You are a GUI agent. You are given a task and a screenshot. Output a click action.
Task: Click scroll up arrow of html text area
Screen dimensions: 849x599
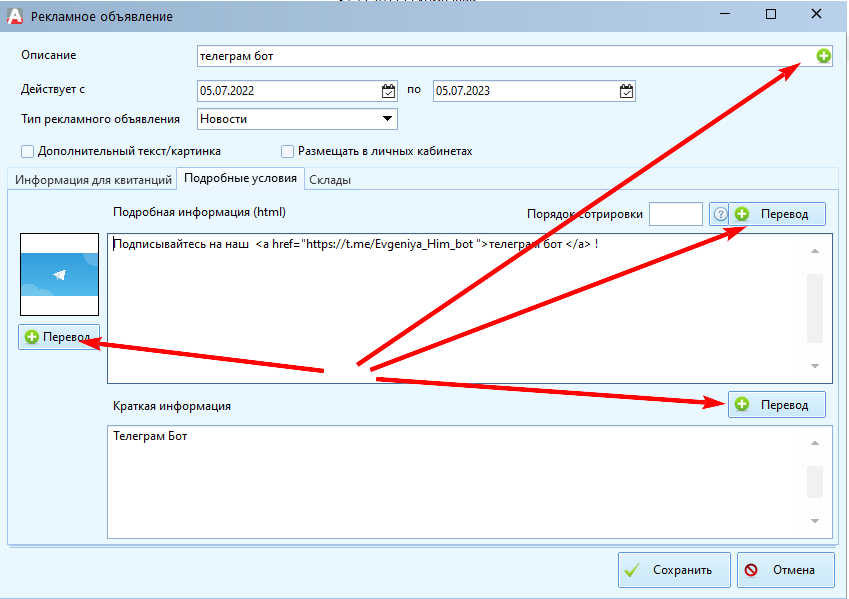click(815, 251)
